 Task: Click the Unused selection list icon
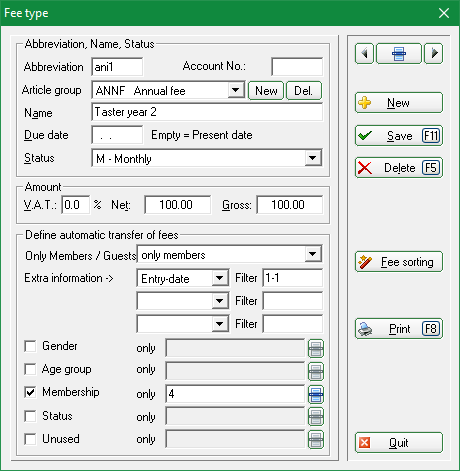click(316, 439)
